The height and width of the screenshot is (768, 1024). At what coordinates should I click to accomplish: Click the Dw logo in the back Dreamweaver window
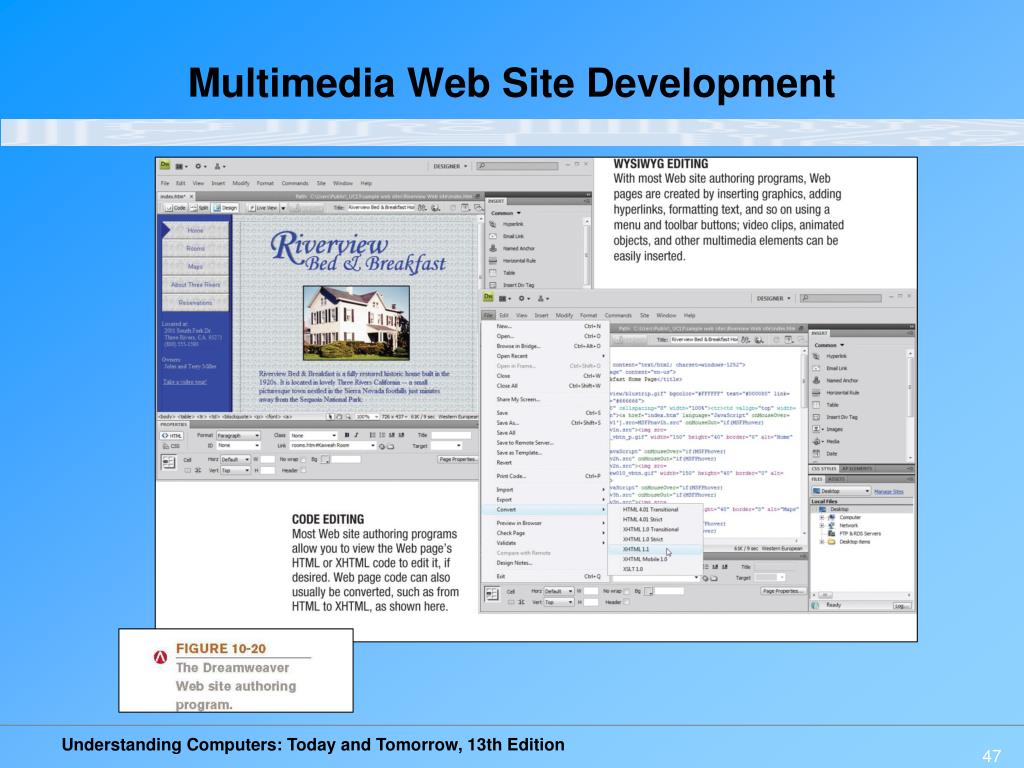165,166
